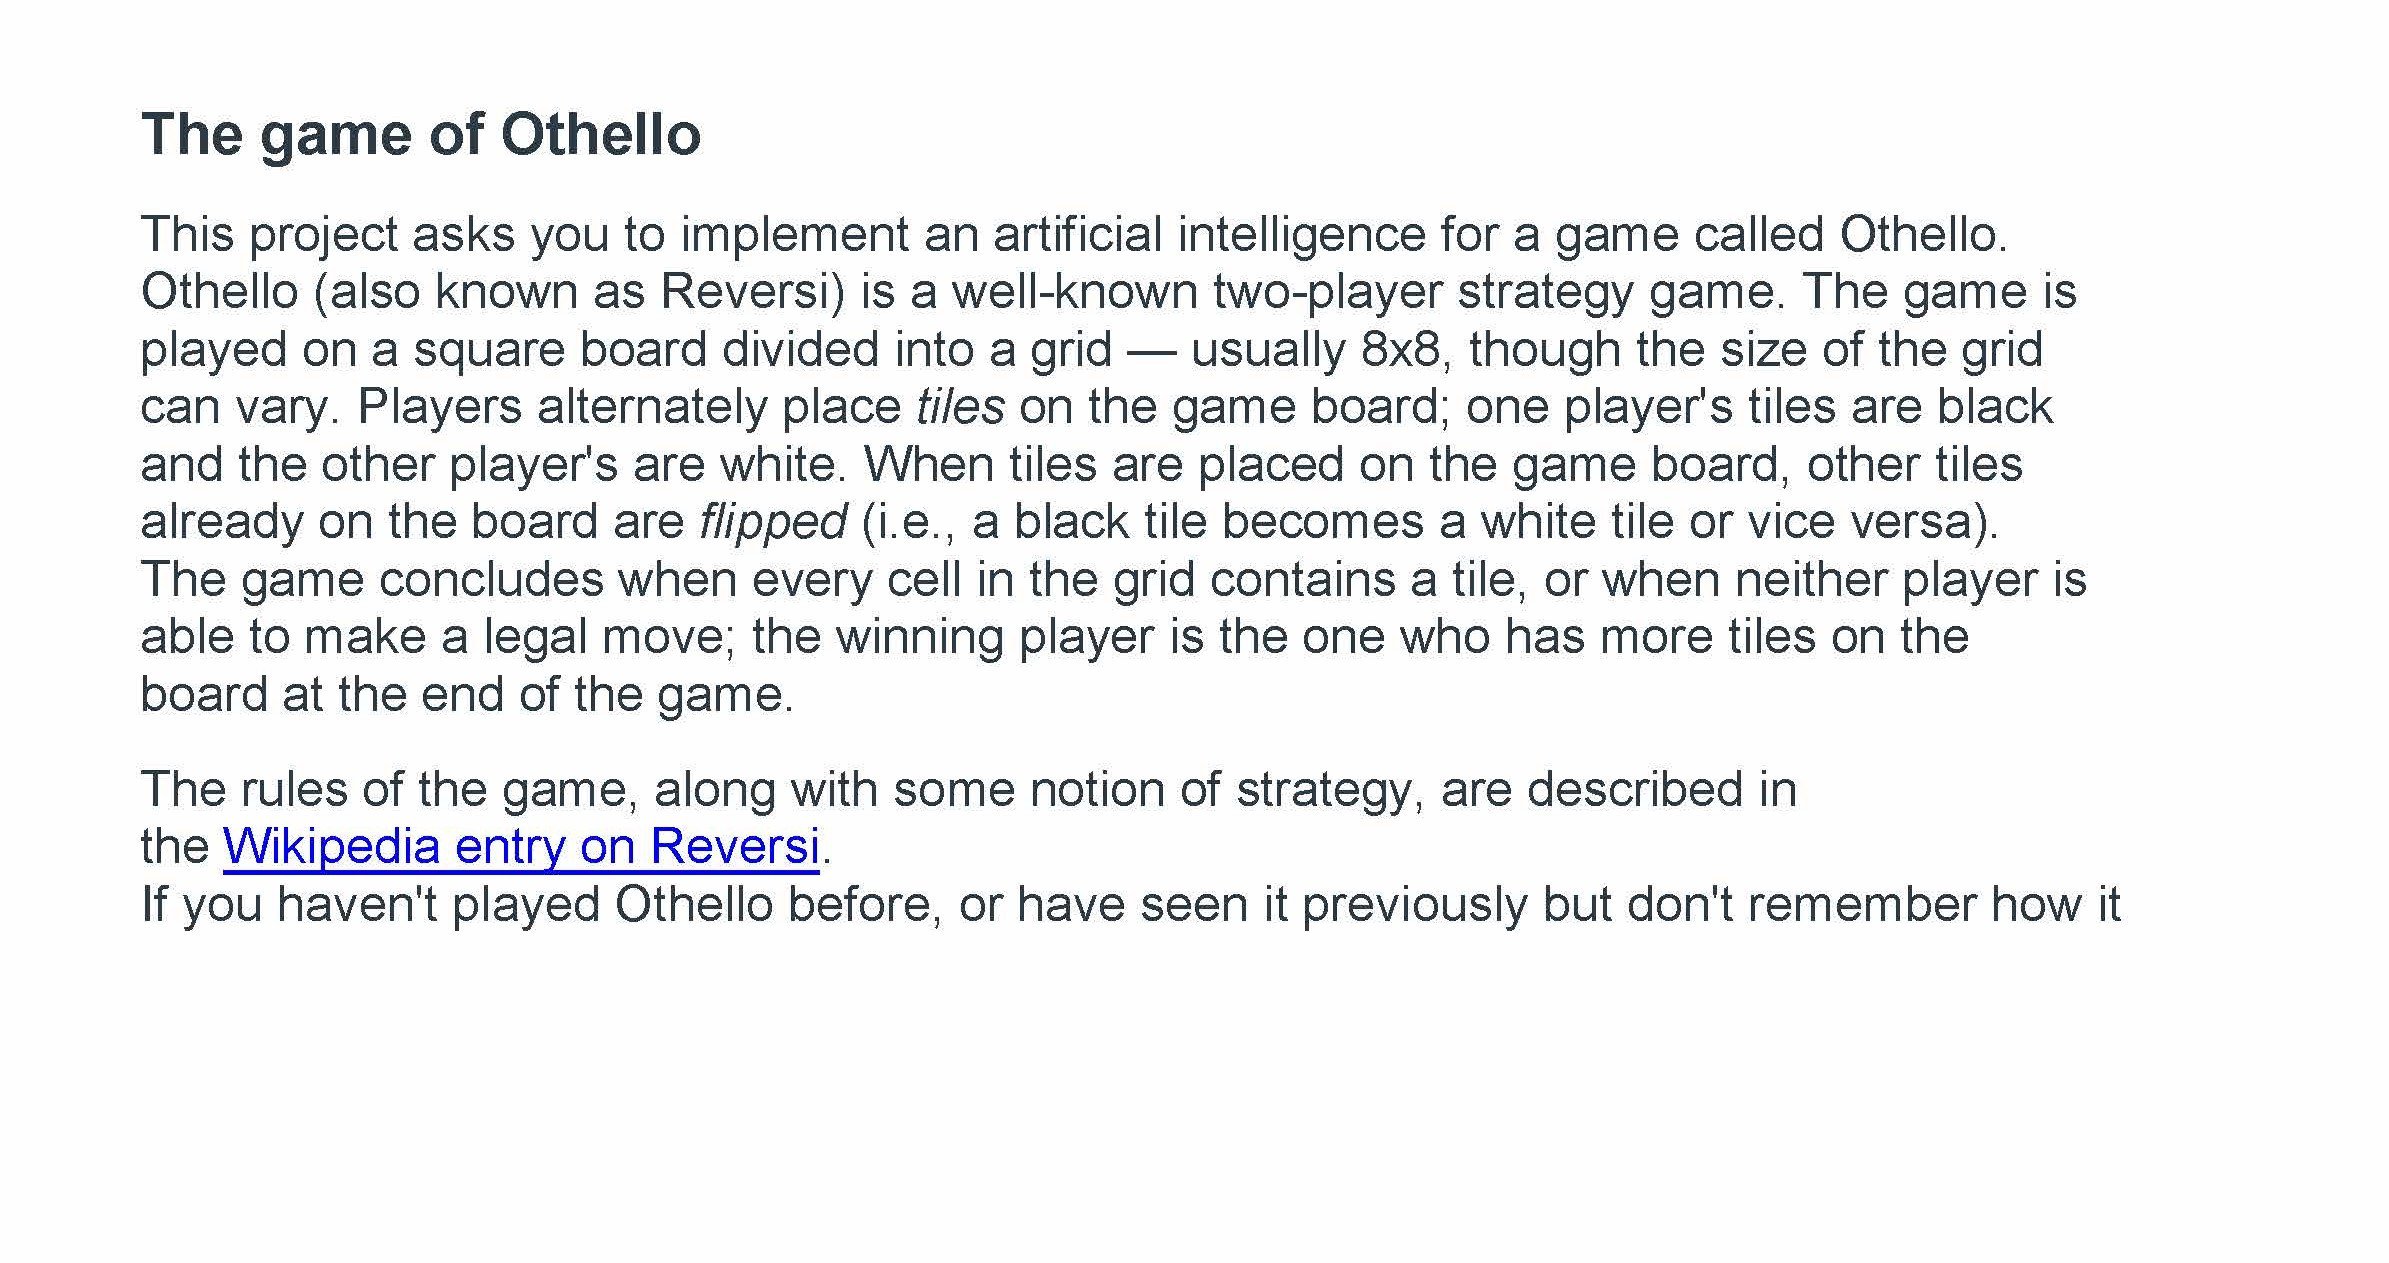The width and height of the screenshot is (2389, 1263).
Task: Click the italic word "flipped"
Action: pos(773,522)
